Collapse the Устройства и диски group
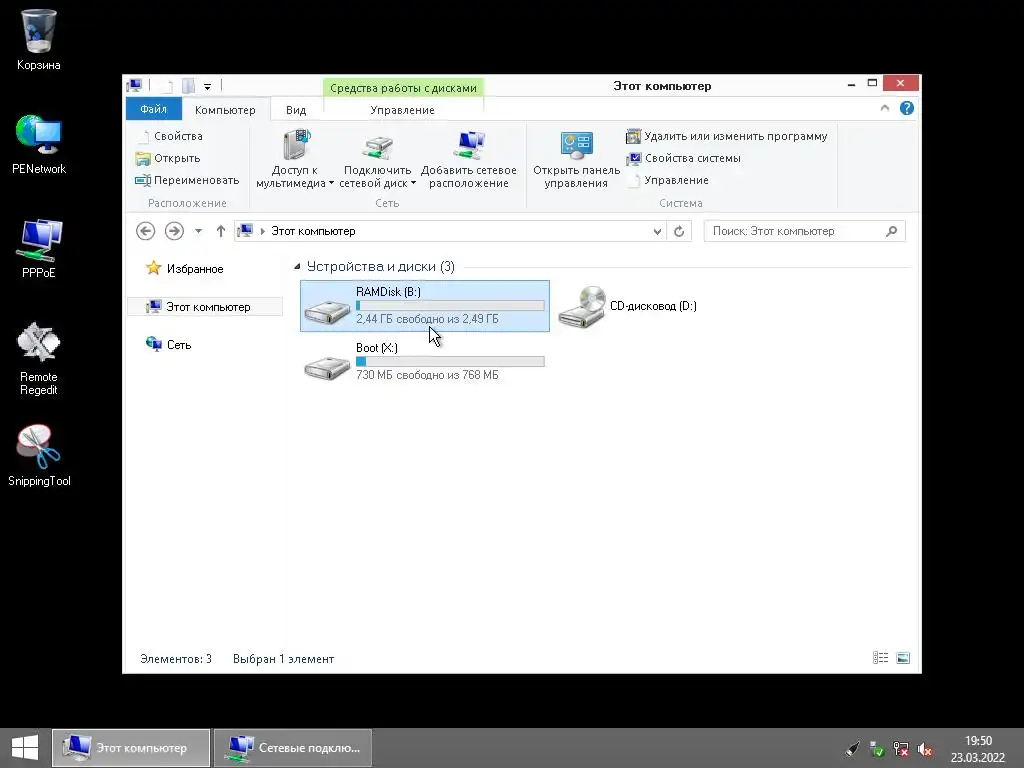Image resolution: width=1024 pixels, height=768 pixels. [x=297, y=266]
